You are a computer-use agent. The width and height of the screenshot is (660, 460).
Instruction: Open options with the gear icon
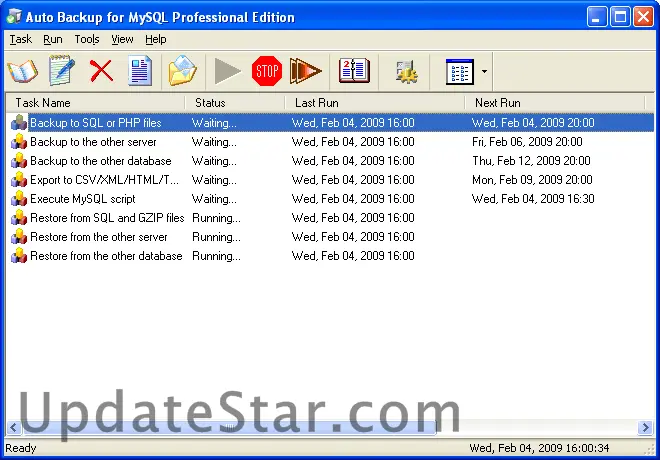(406, 71)
